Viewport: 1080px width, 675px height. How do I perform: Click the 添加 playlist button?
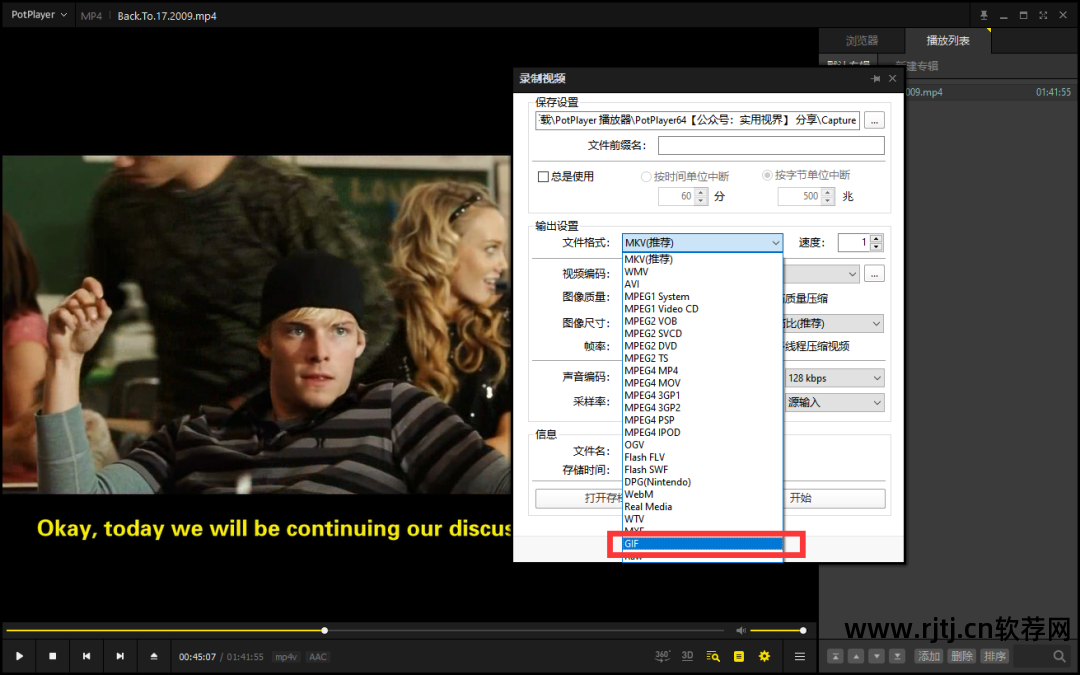coord(928,656)
